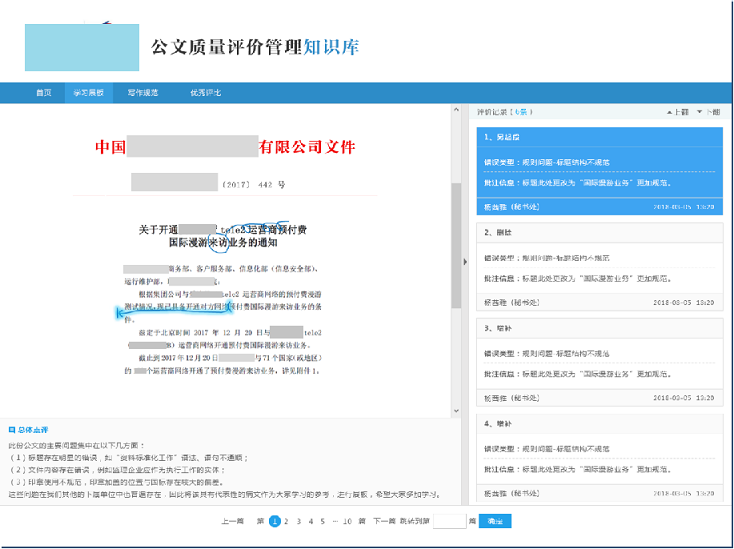Click the page number input field
This screenshot has width=734, height=549.
tap(451, 521)
